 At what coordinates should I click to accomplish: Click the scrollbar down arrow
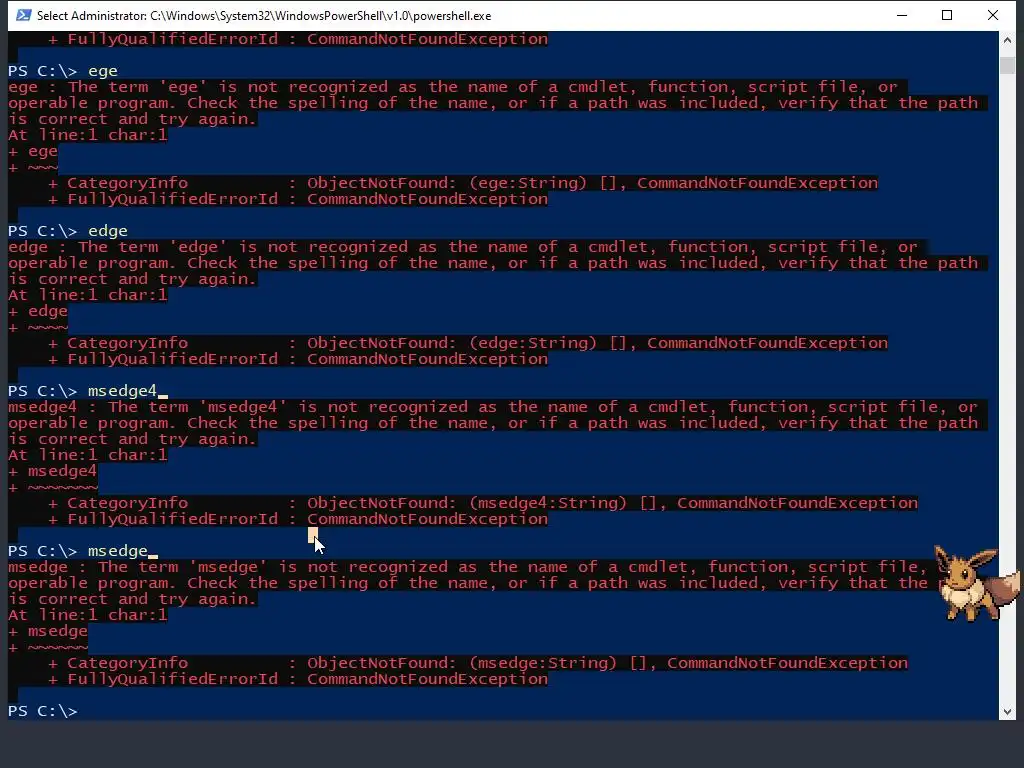tap(1006, 711)
